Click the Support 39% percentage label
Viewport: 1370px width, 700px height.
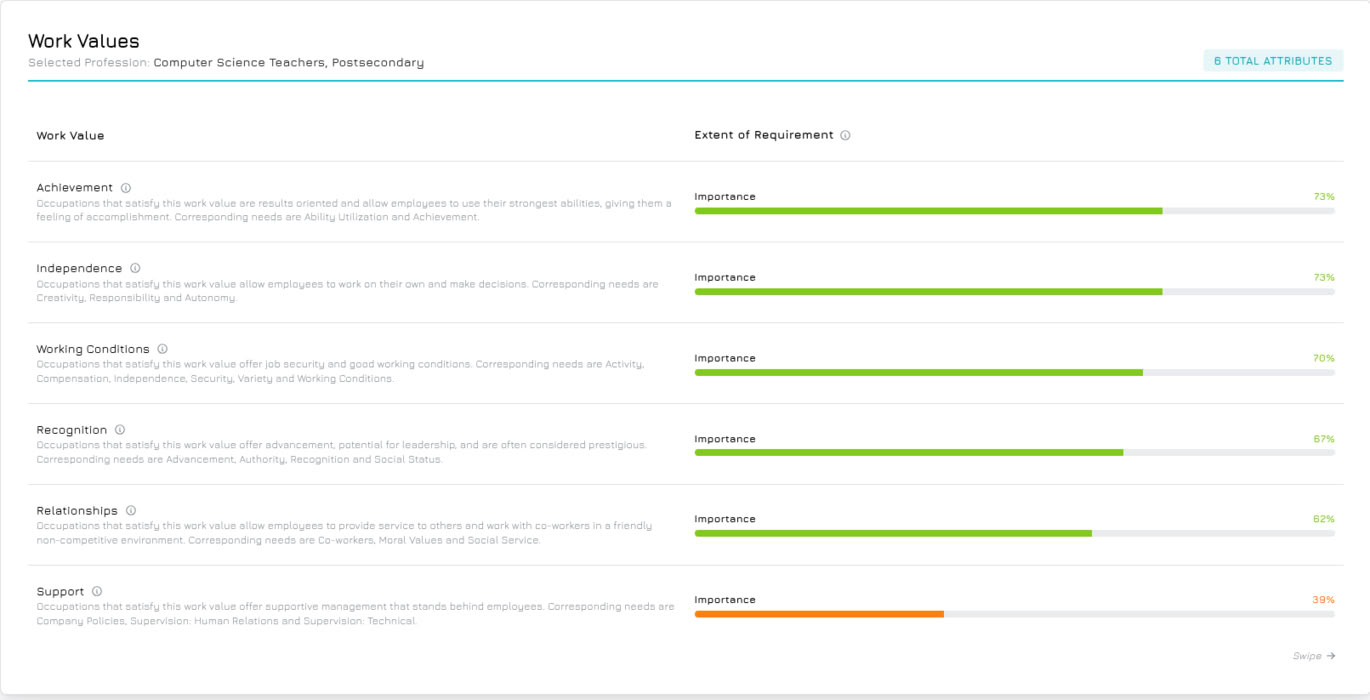point(1323,600)
